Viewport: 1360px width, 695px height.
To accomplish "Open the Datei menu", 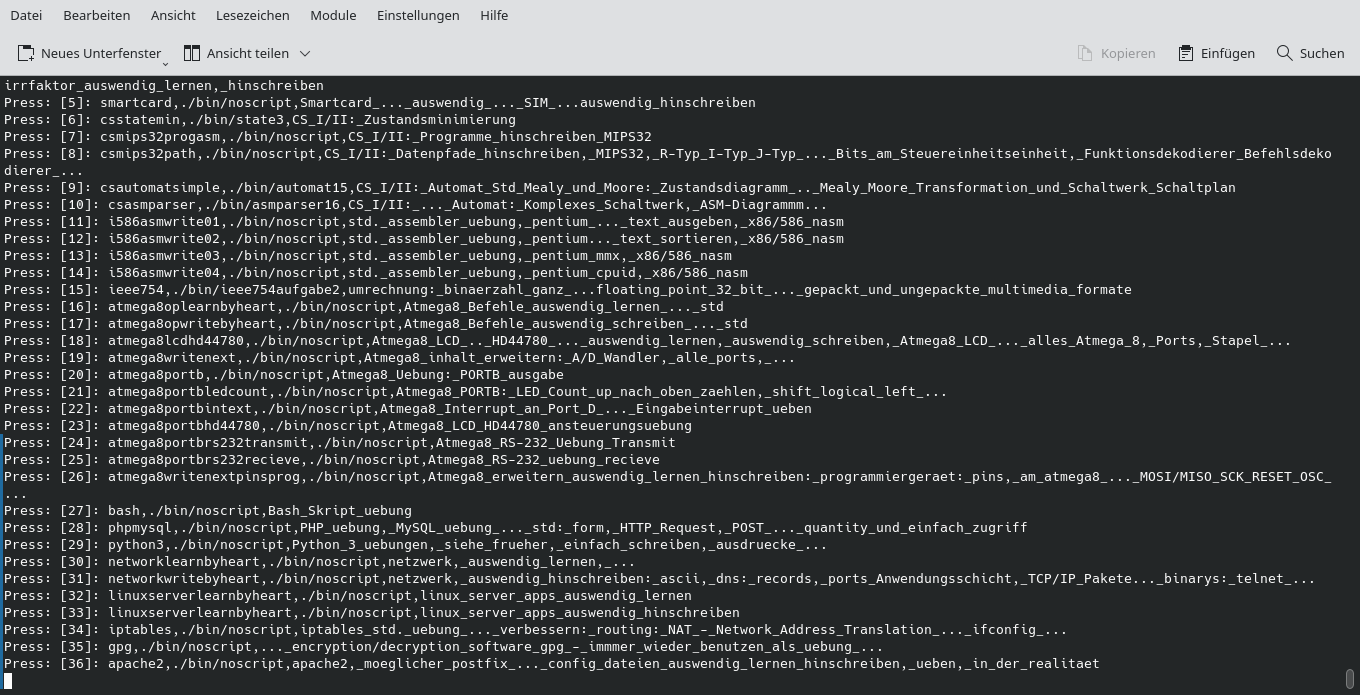I will pos(25,15).
